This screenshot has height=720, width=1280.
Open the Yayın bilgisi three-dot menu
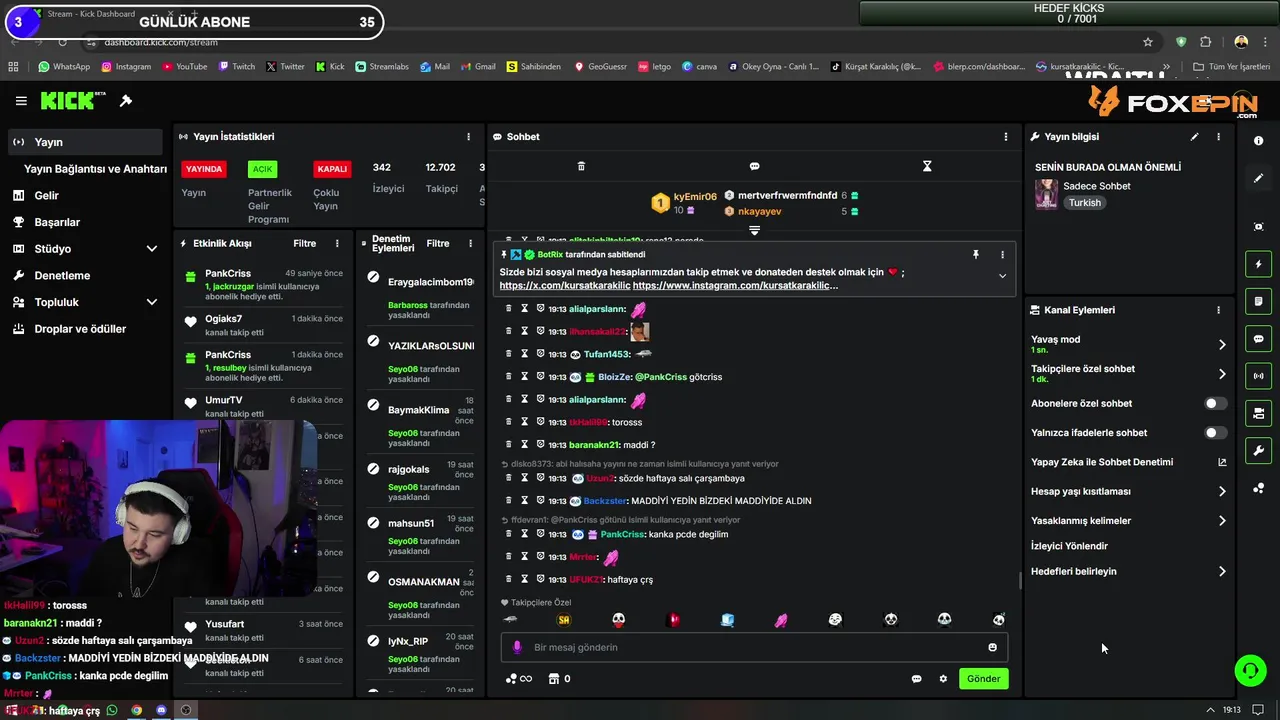(1218, 137)
